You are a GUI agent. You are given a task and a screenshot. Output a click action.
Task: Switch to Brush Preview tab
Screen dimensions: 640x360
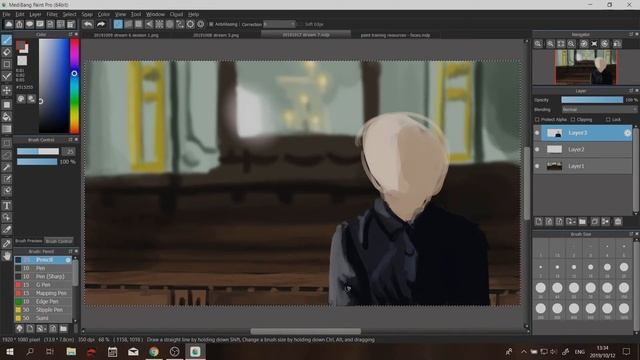(x=29, y=241)
